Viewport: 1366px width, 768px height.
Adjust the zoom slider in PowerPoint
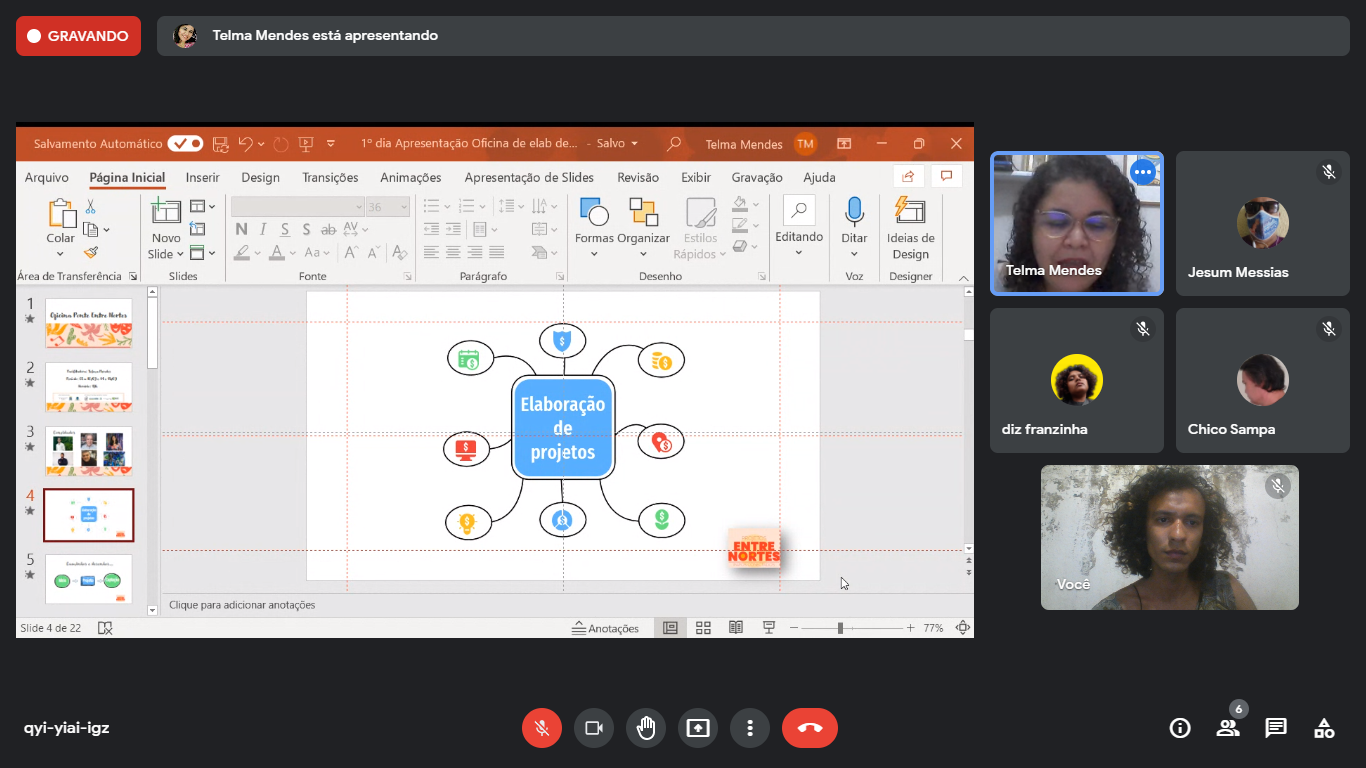pos(840,628)
